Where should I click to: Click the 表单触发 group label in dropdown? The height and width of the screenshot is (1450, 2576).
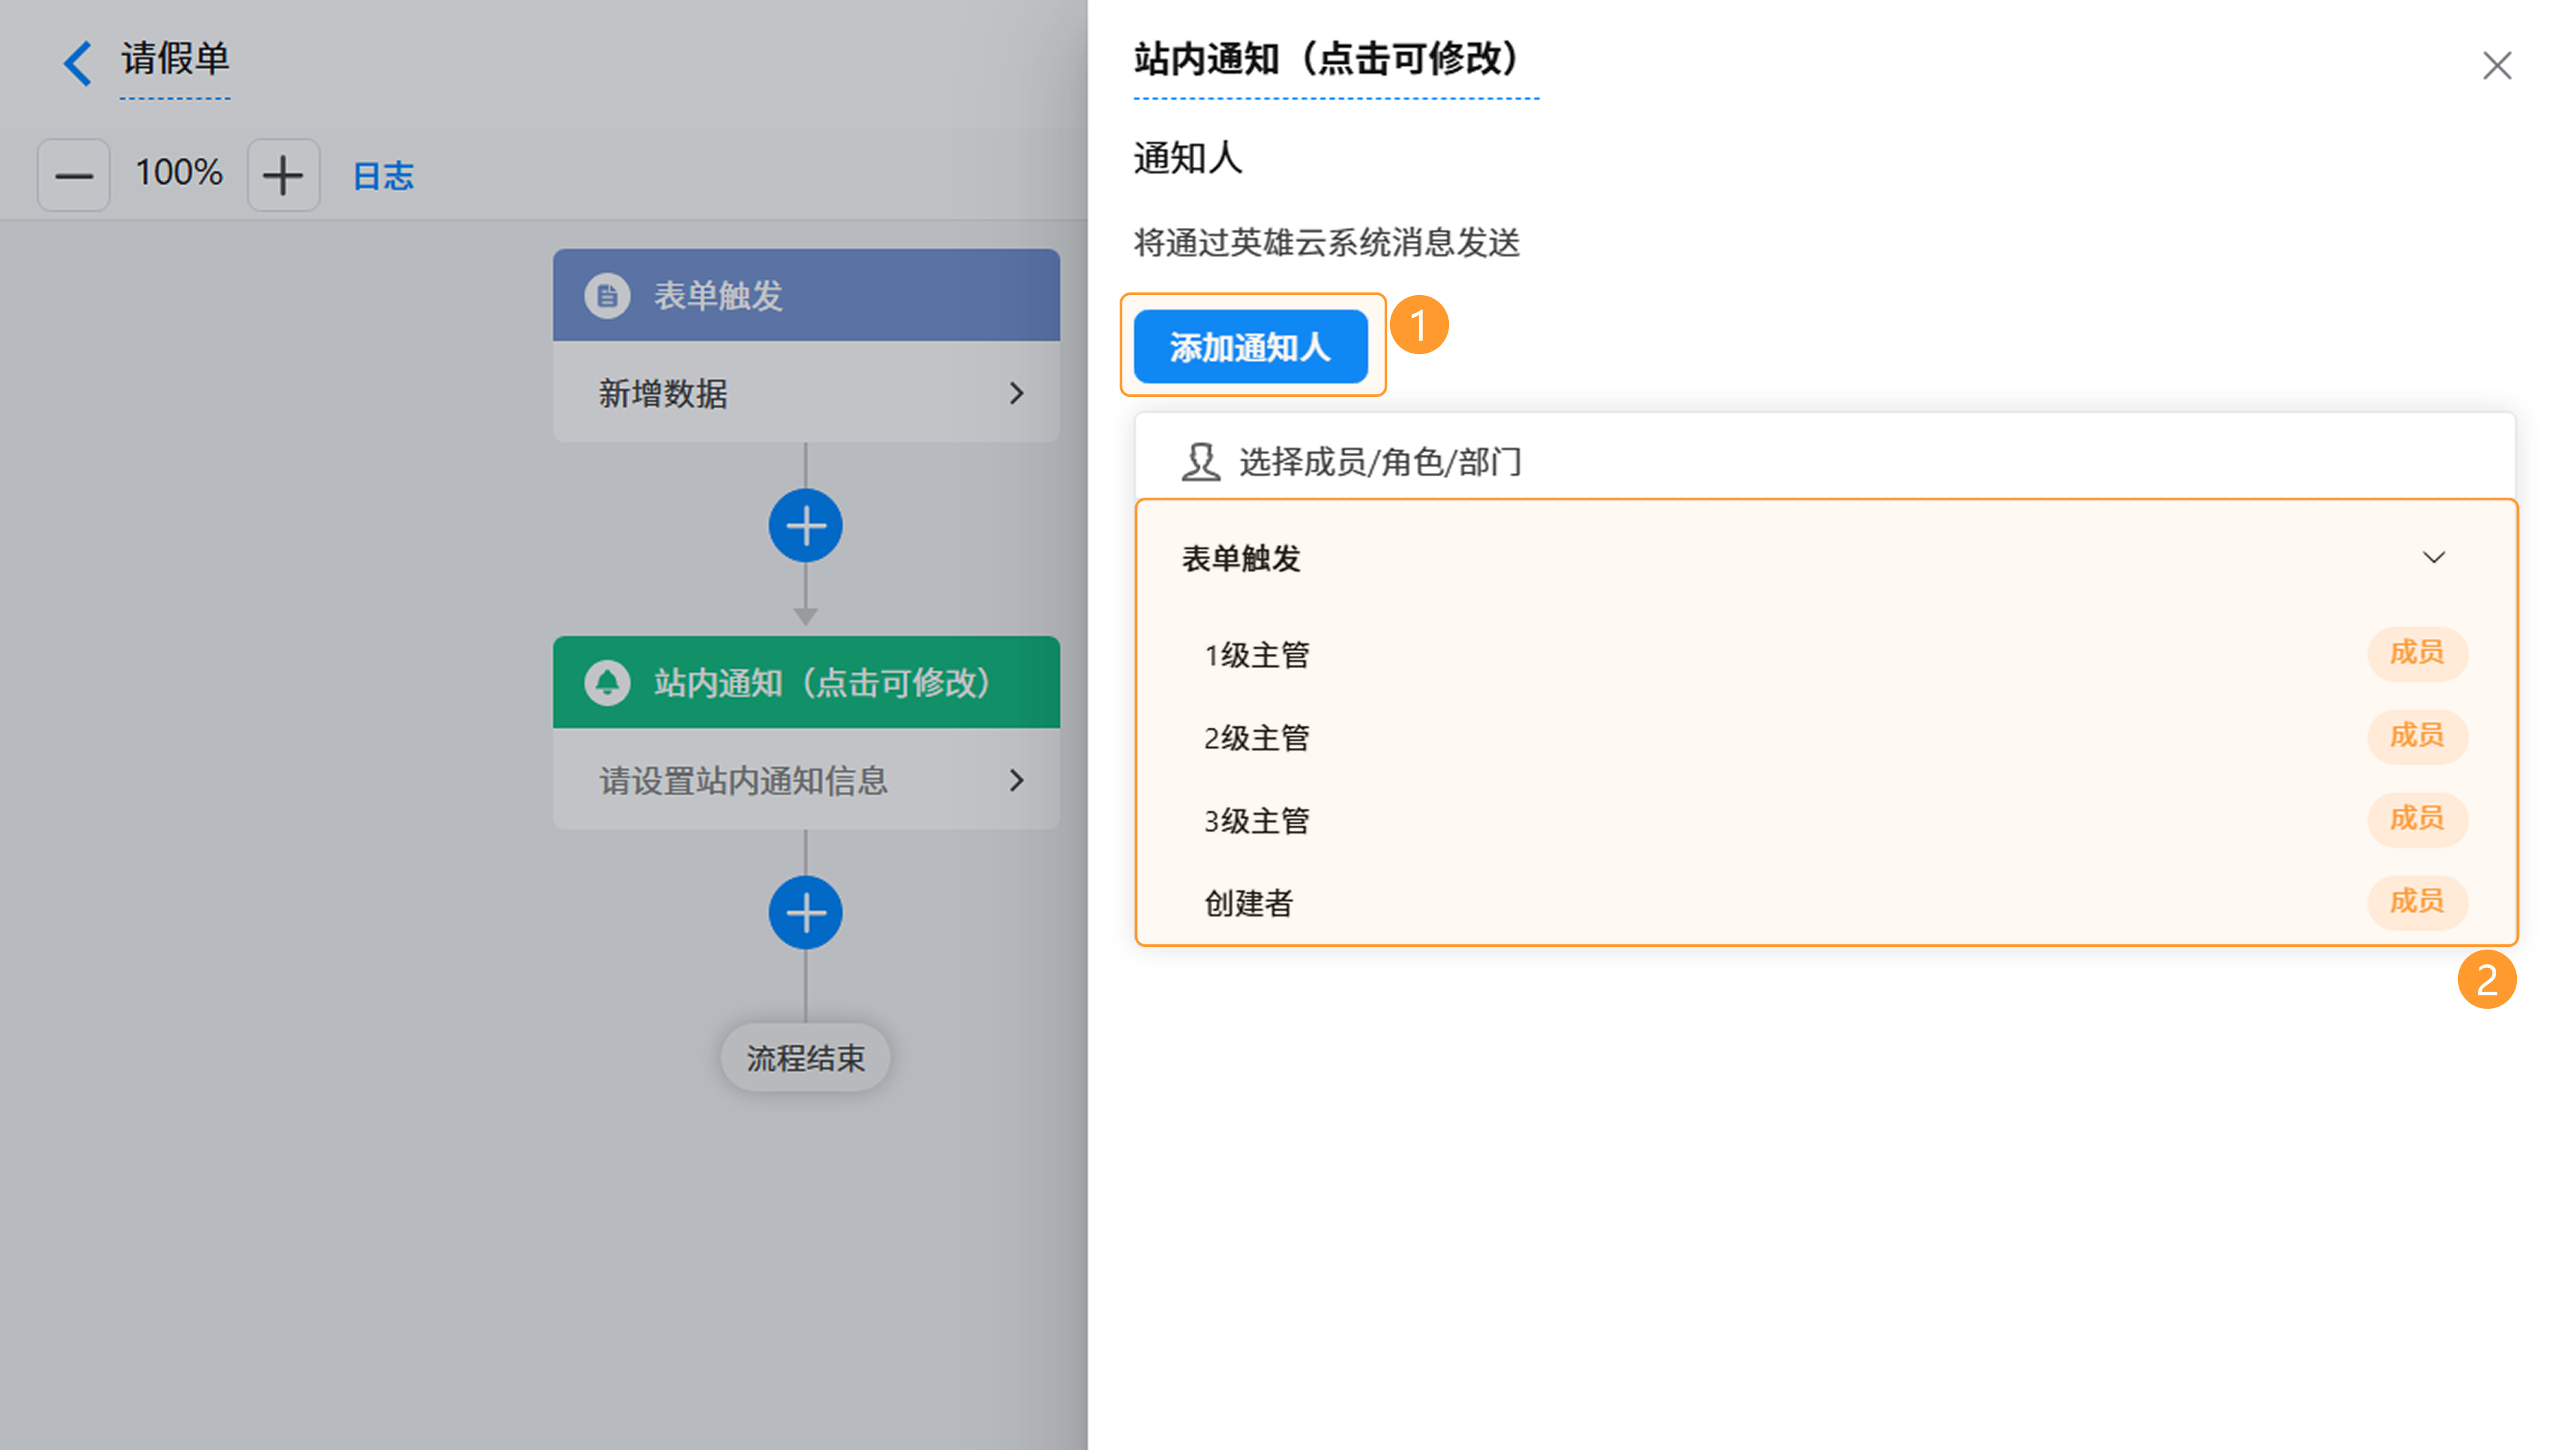pos(1241,558)
